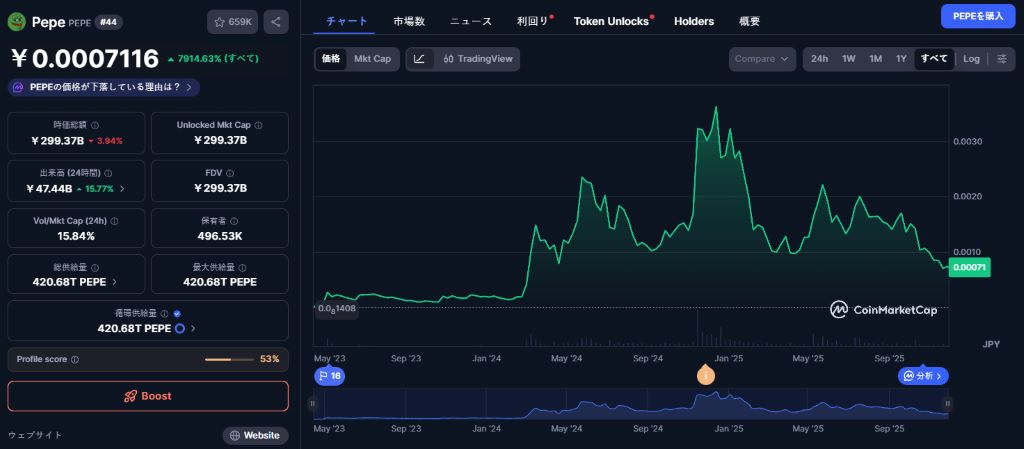The height and width of the screenshot is (449, 1024).
Task: Click the green 0.00071 current price tag
Action: pyautogui.click(x=970, y=267)
